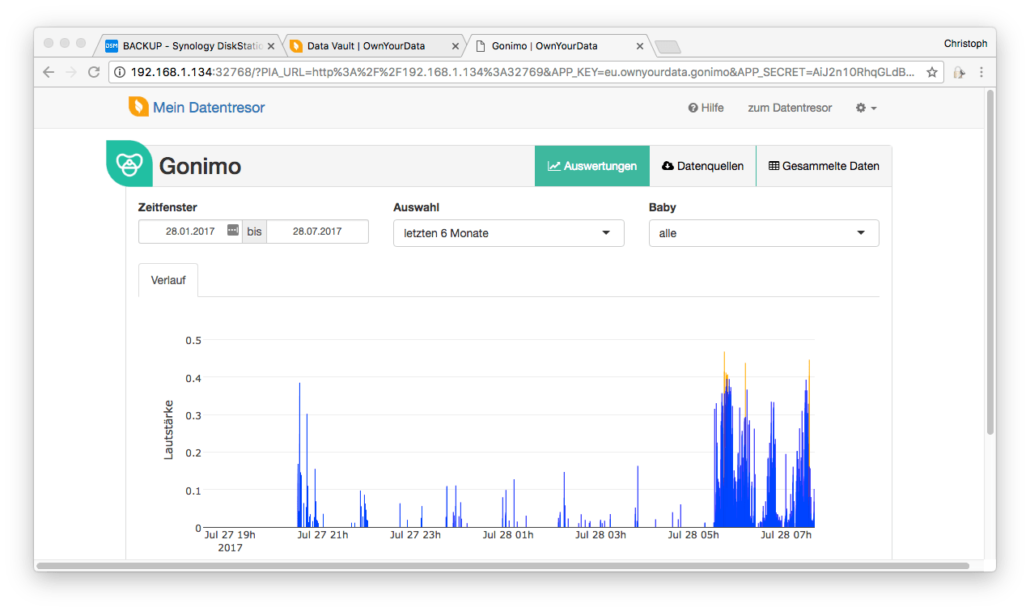This screenshot has height=612, width=1030.
Task: Go back using browser back arrow
Action: [x=48, y=72]
